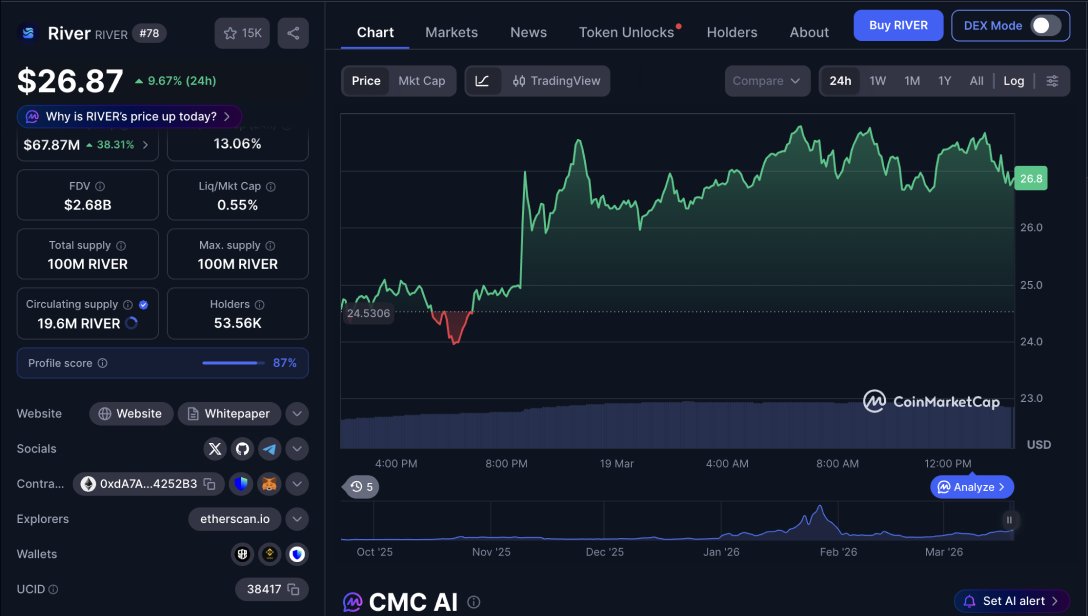
Task: Open the Holders tab
Action: [x=732, y=33]
